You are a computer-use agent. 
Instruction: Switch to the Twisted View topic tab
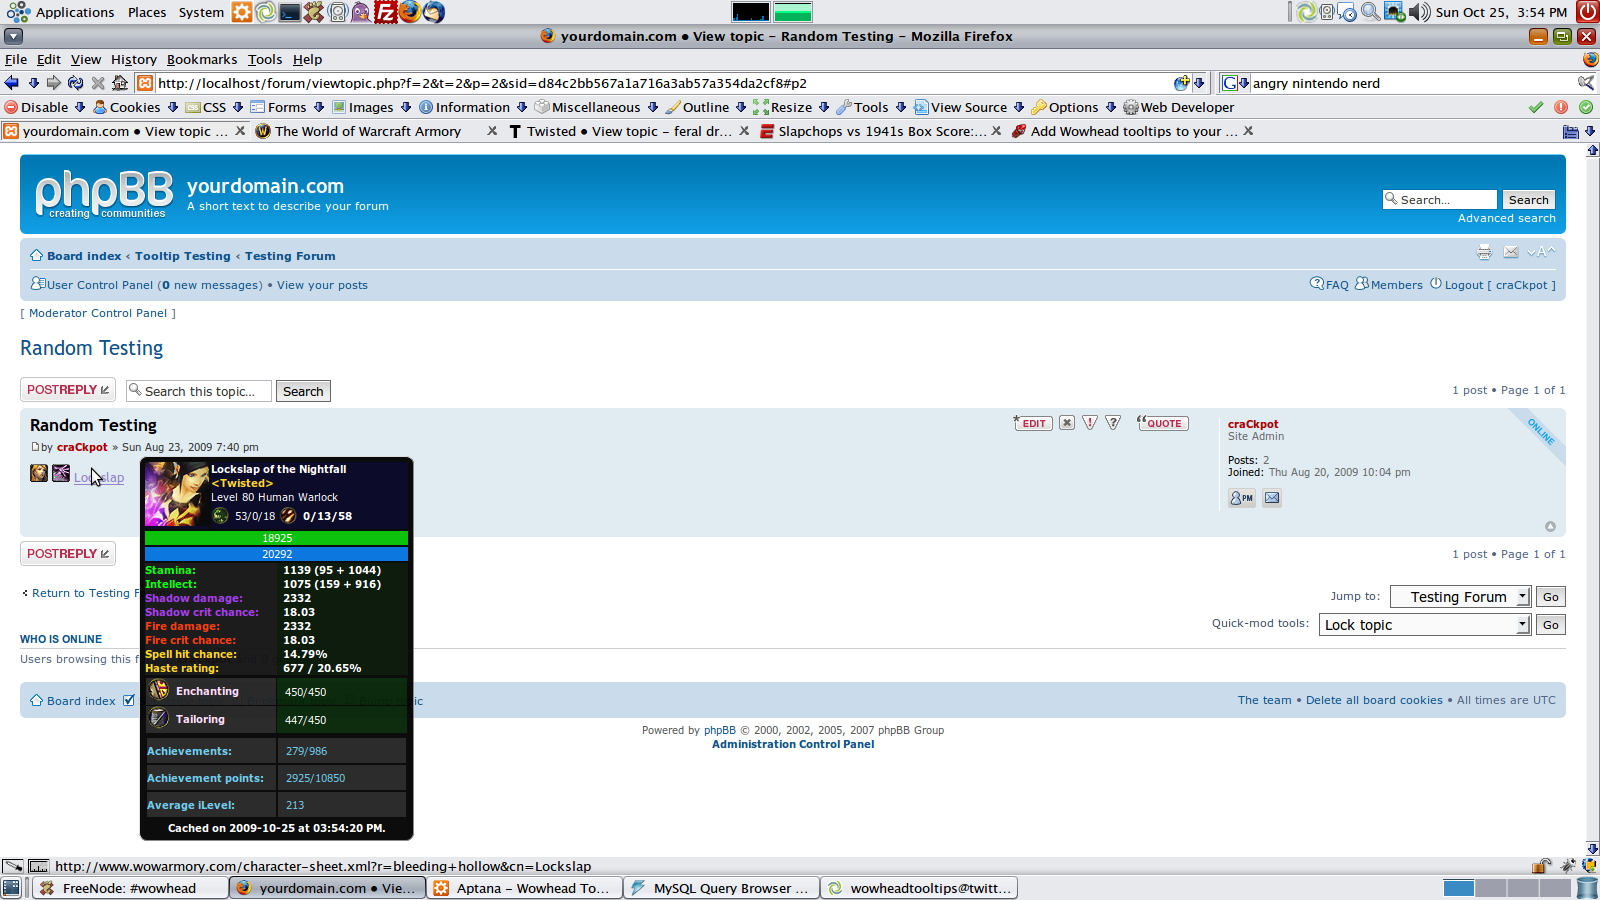[628, 131]
